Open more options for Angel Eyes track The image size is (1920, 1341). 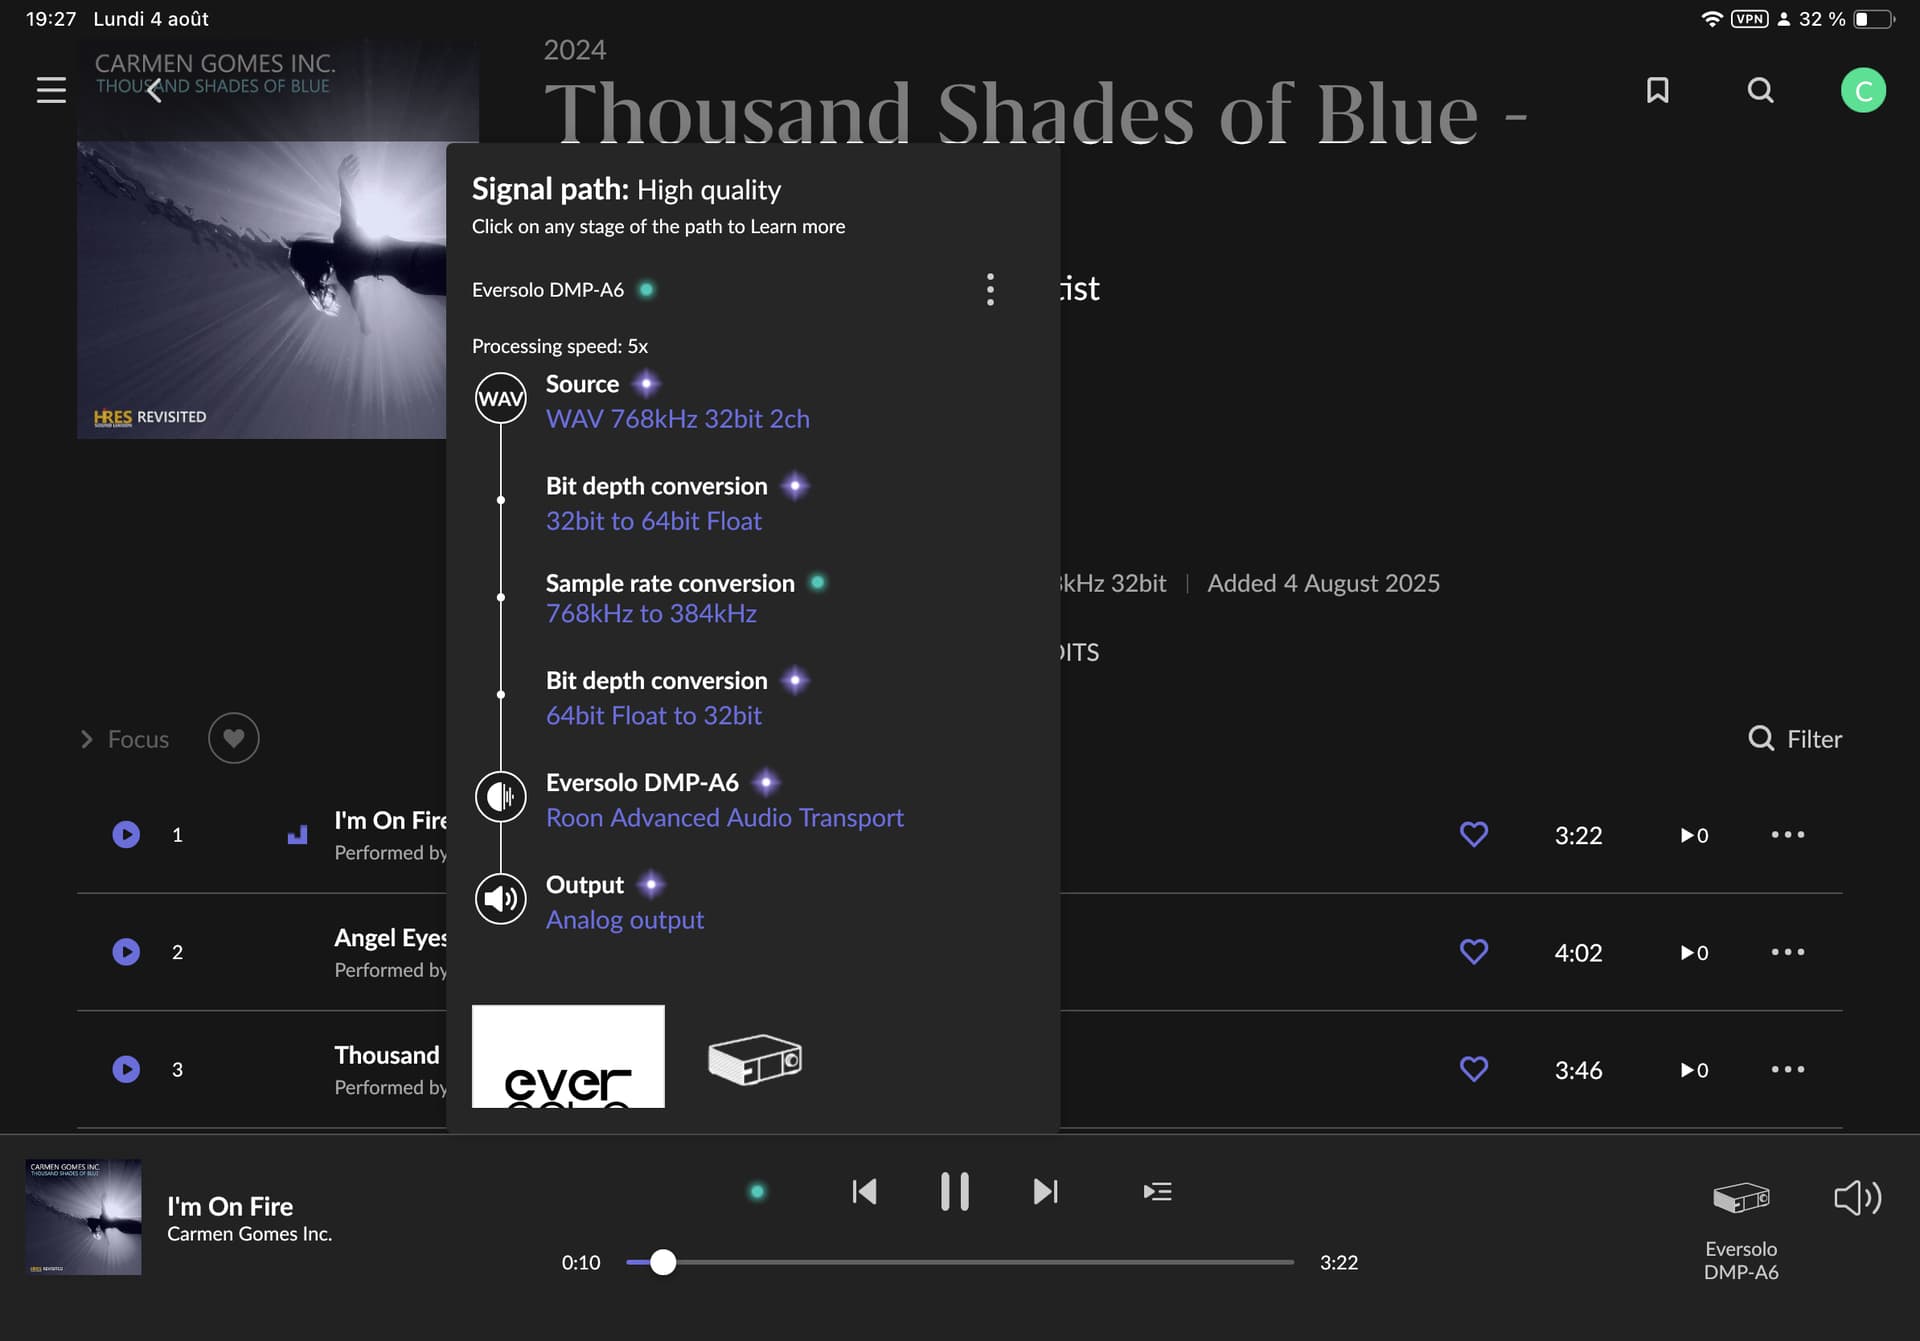pos(1787,952)
